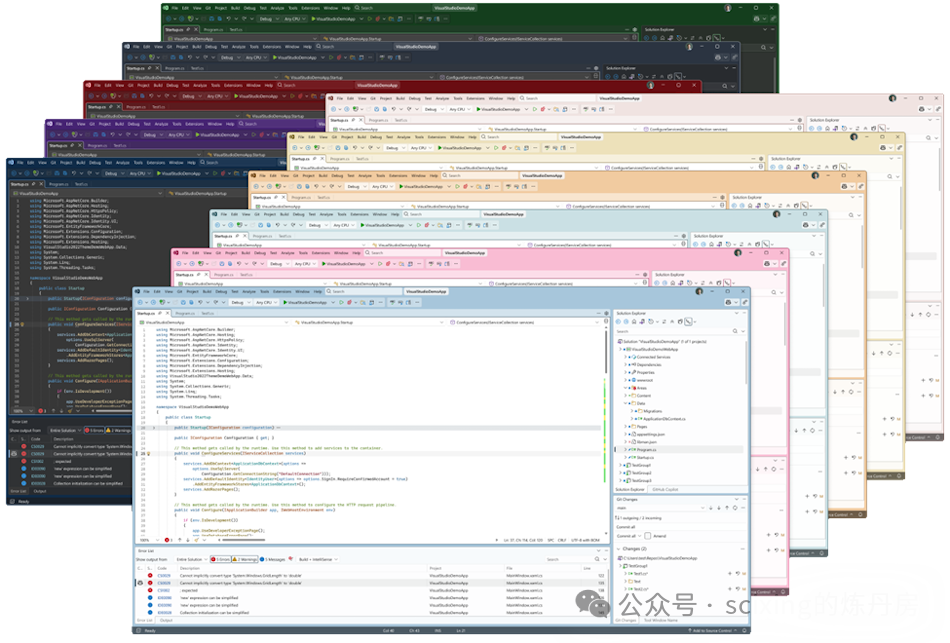Switch to the GitHub Copilot tab
The height and width of the screenshot is (643, 950).
665,489
